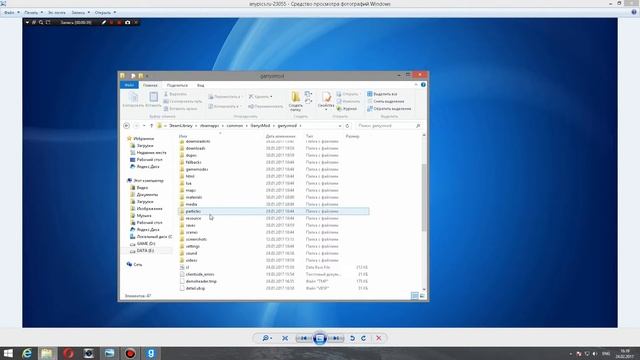
Task: Click the pencil icon on recording bar
Action: [104, 22]
